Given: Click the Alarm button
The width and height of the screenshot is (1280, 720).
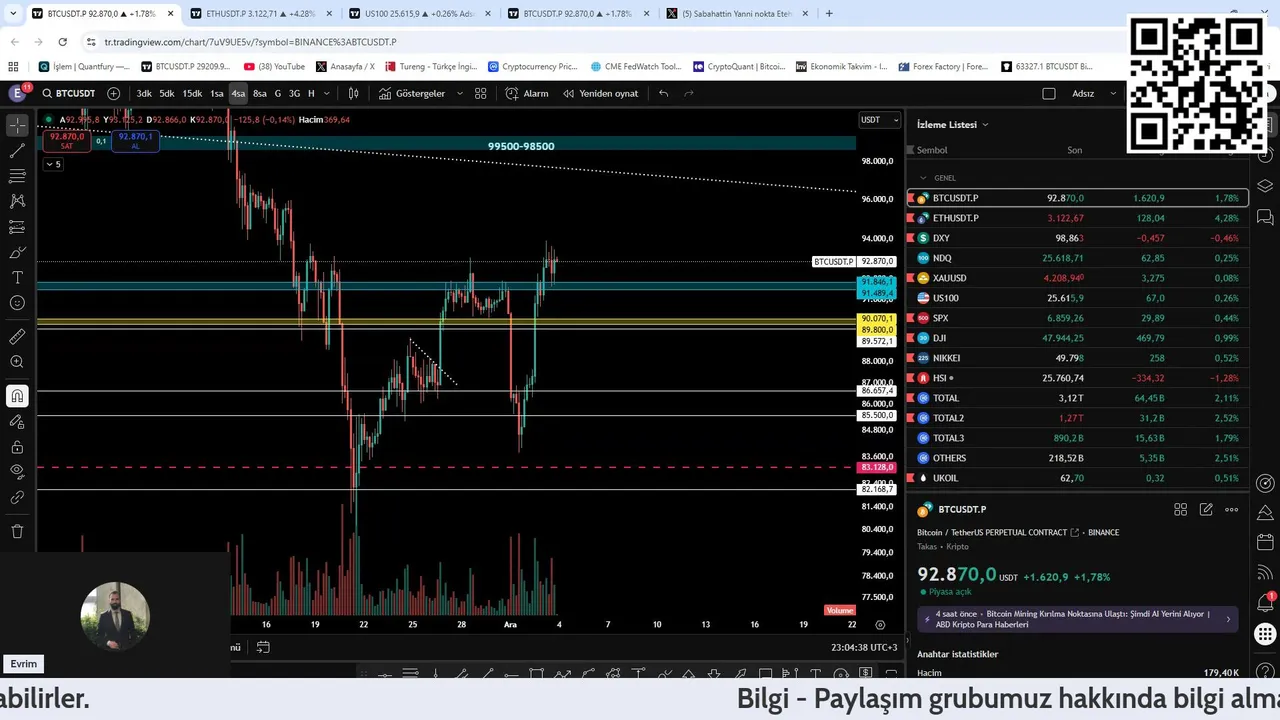Looking at the screenshot, I should coord(527,93).
